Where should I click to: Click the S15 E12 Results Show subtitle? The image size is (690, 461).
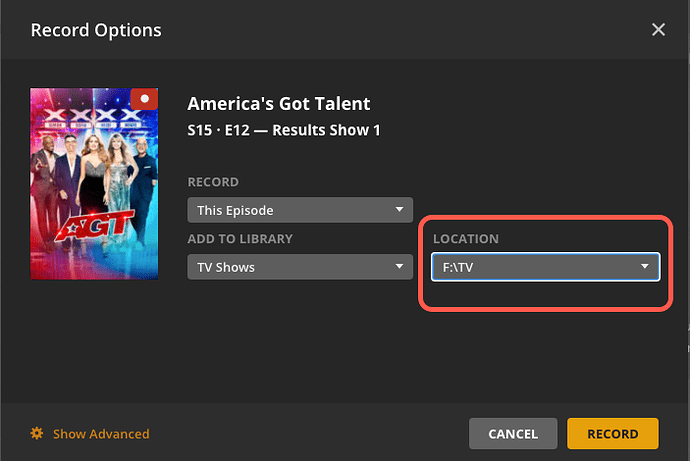(284, 130)
